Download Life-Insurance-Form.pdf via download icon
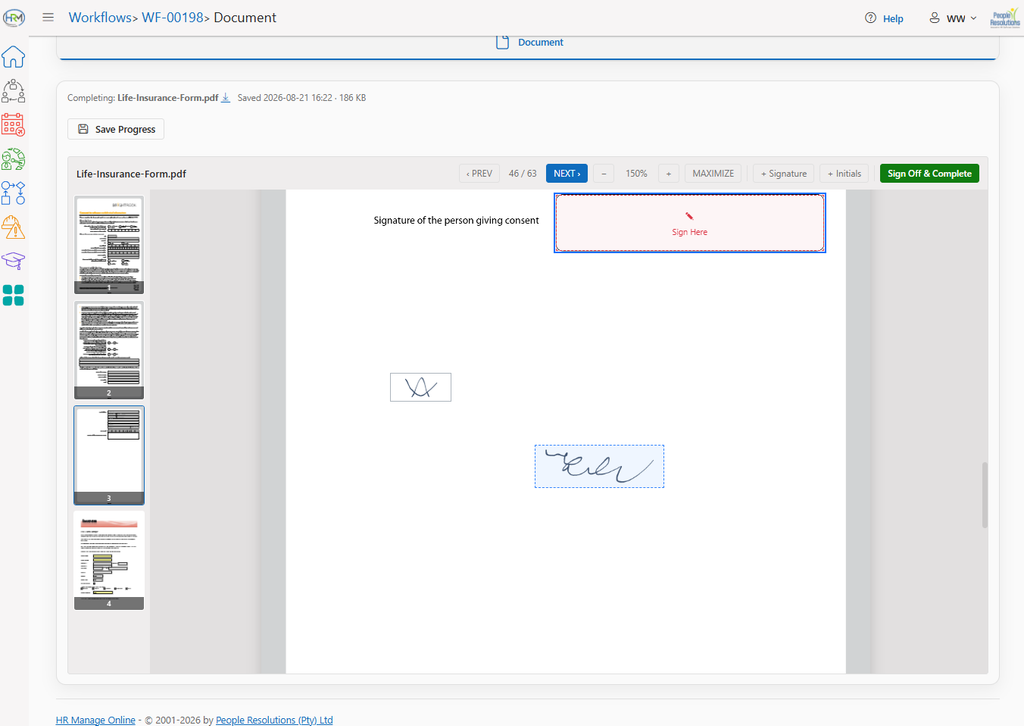This screenshot has height=726, width=1024. coord(225,97)
